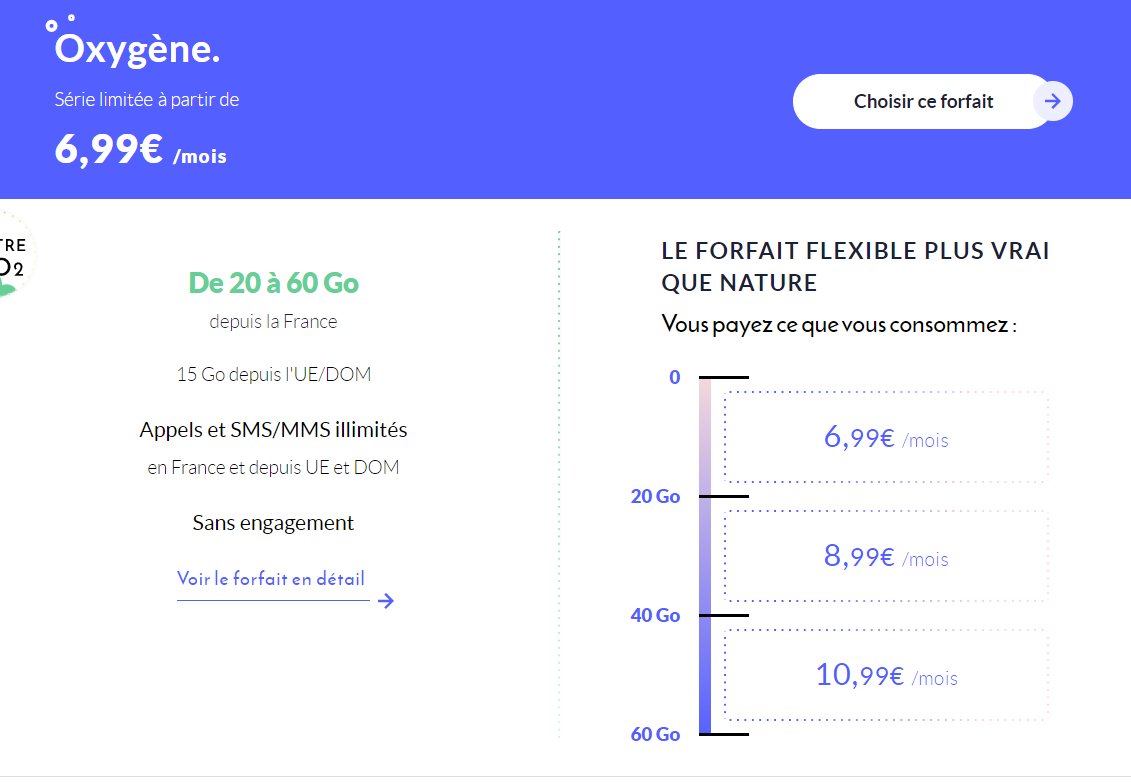Image resolution: width=1131 pixels, height=783 pixels.
Task: Click the green De 20 à 60 Go heading
Action: pos(273,284)
